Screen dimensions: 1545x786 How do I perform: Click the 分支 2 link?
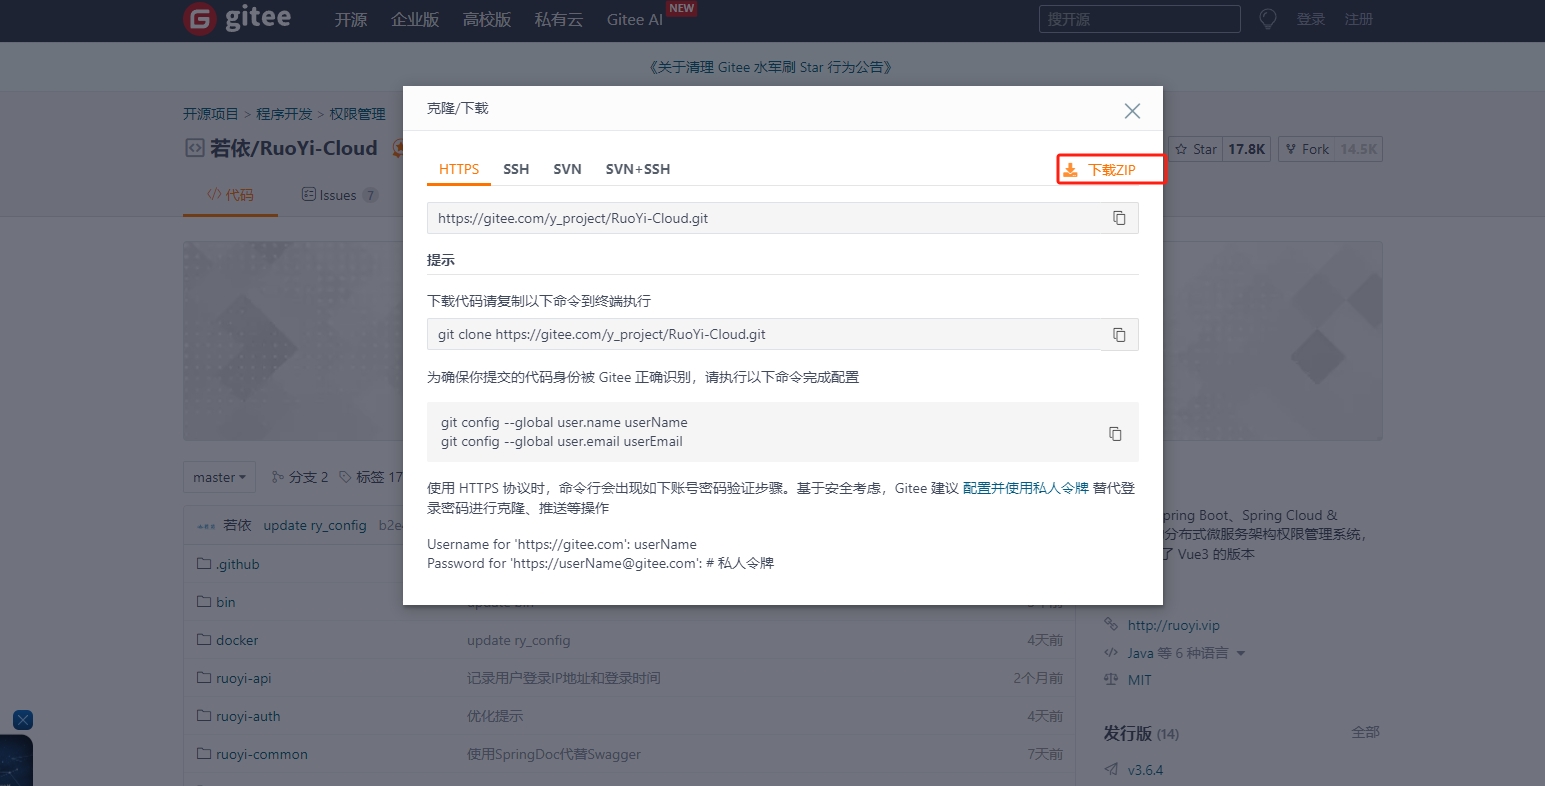pos(300,477)
